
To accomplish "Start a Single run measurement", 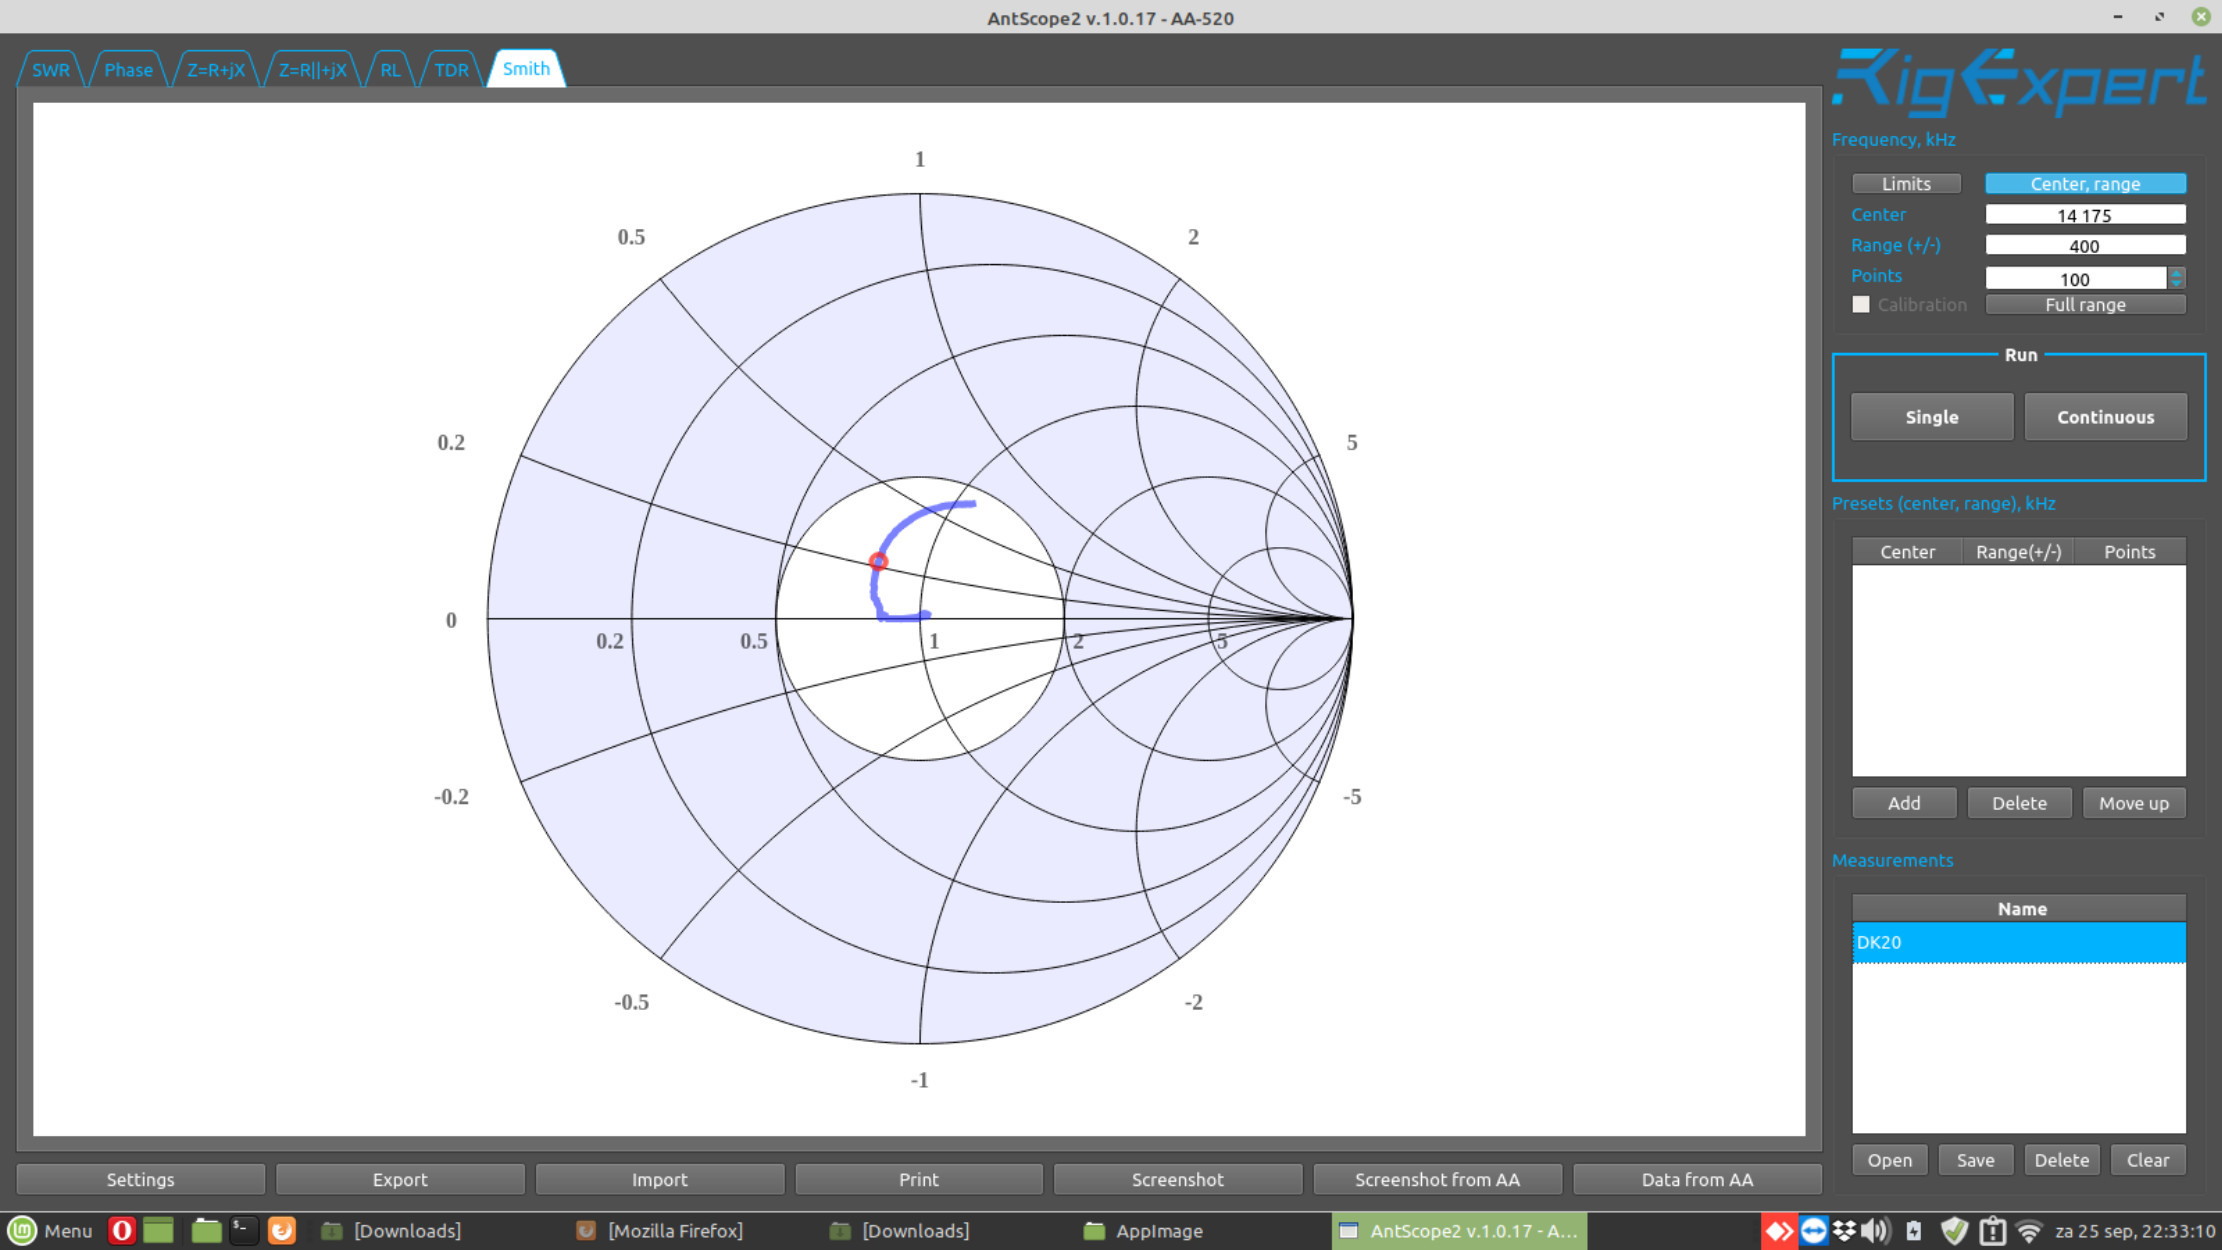I will (1930, 417).
